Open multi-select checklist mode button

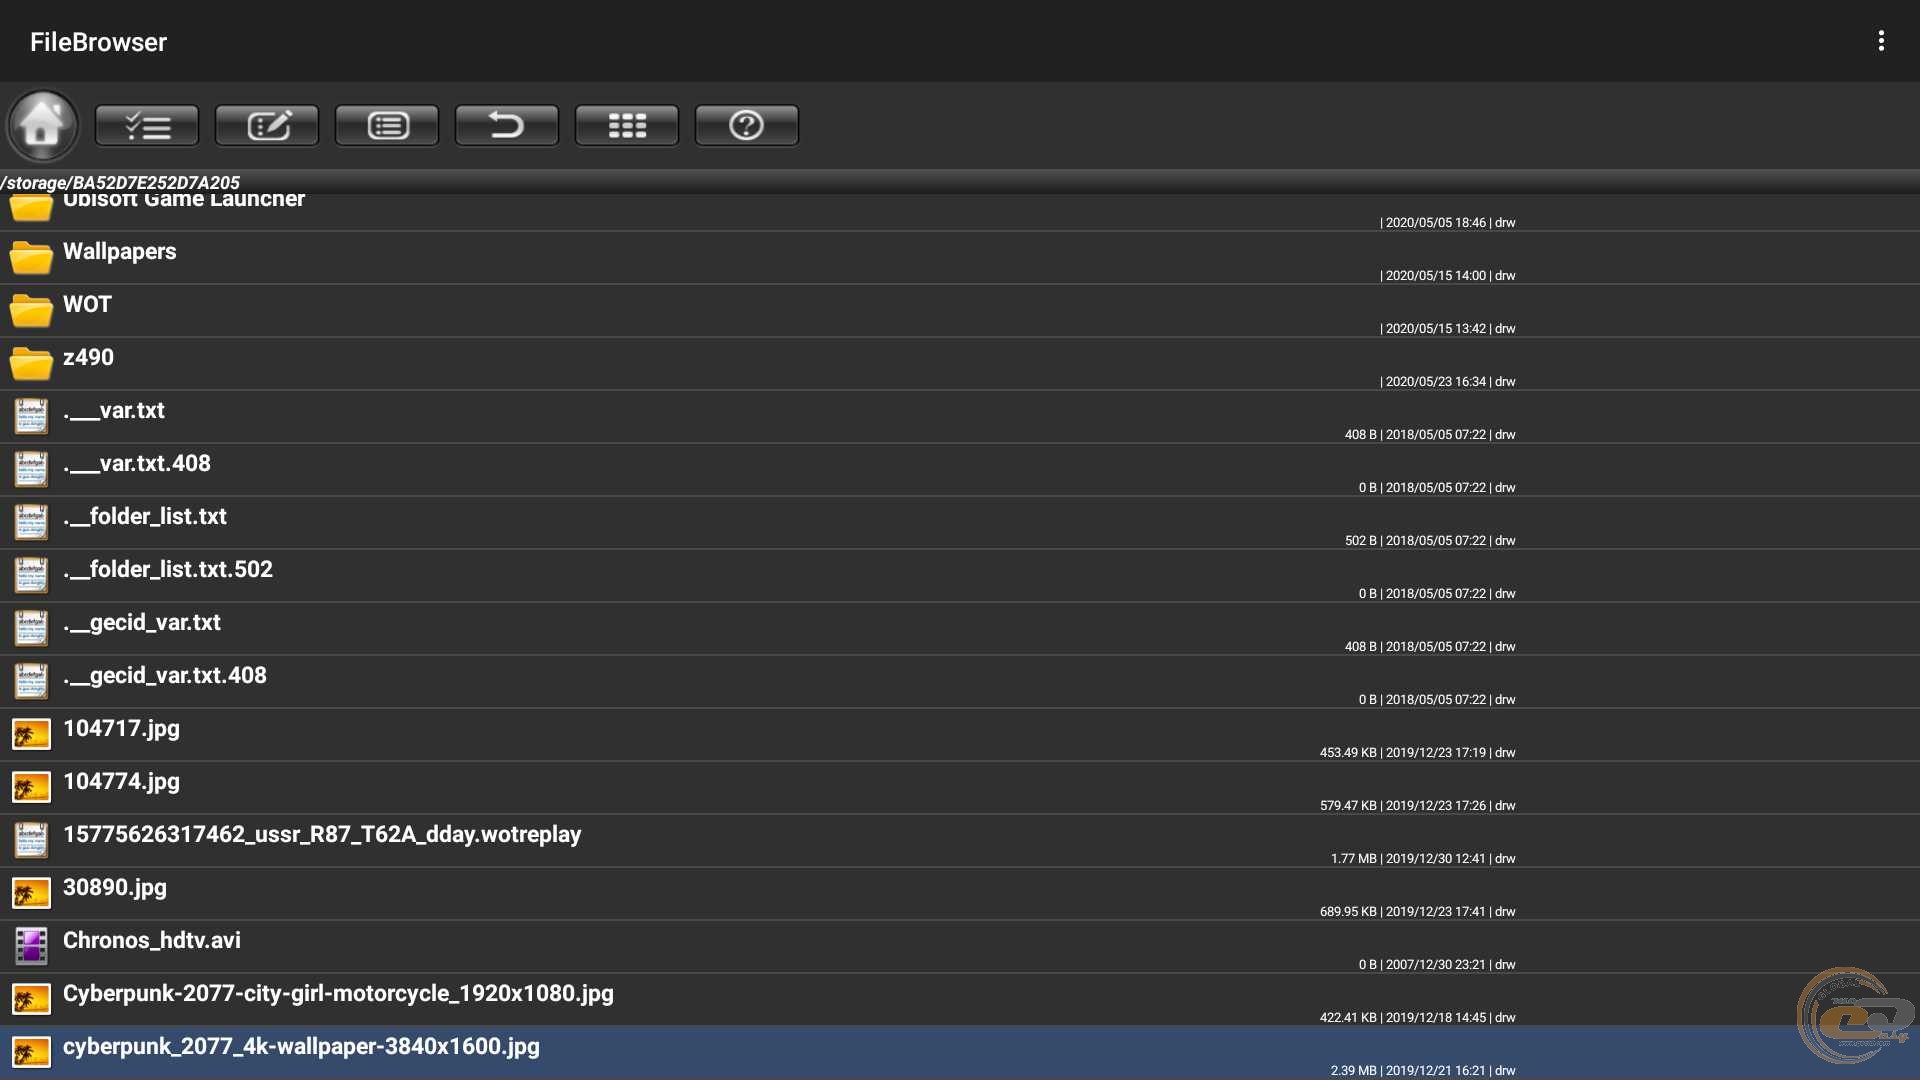click(147, 125)
